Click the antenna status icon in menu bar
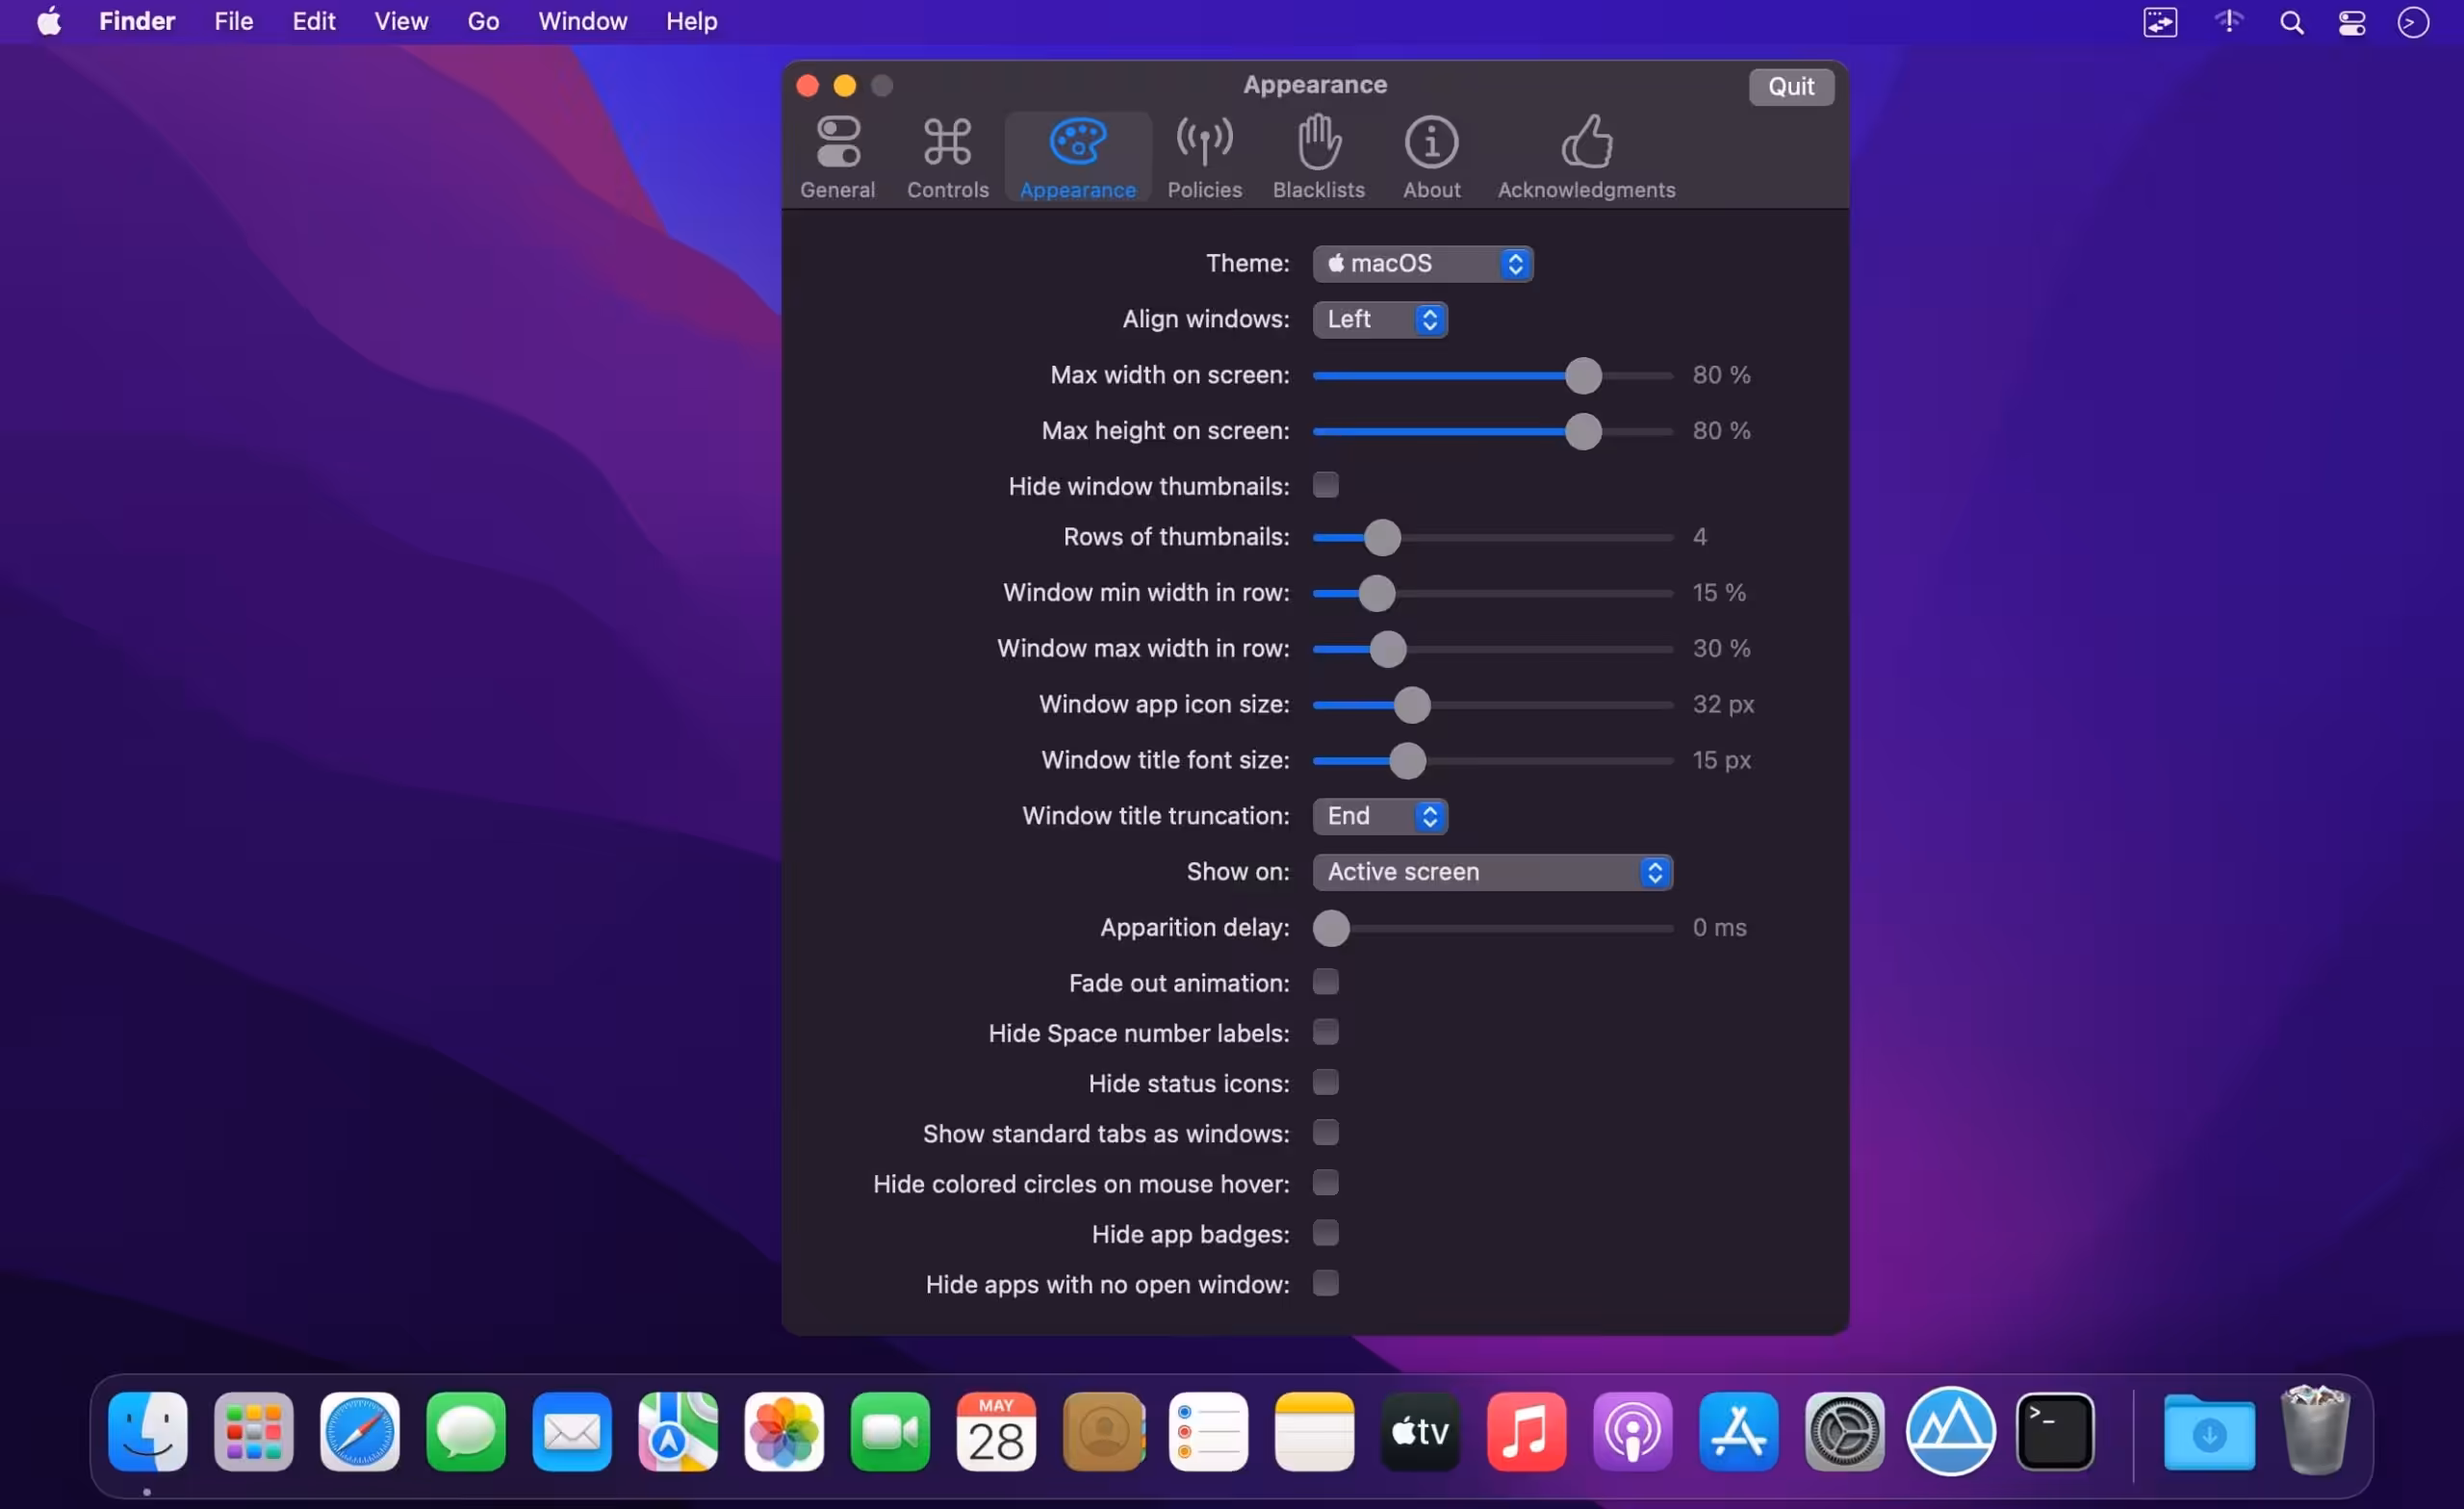The image size is (2464, 1509). click(2228, 21)
